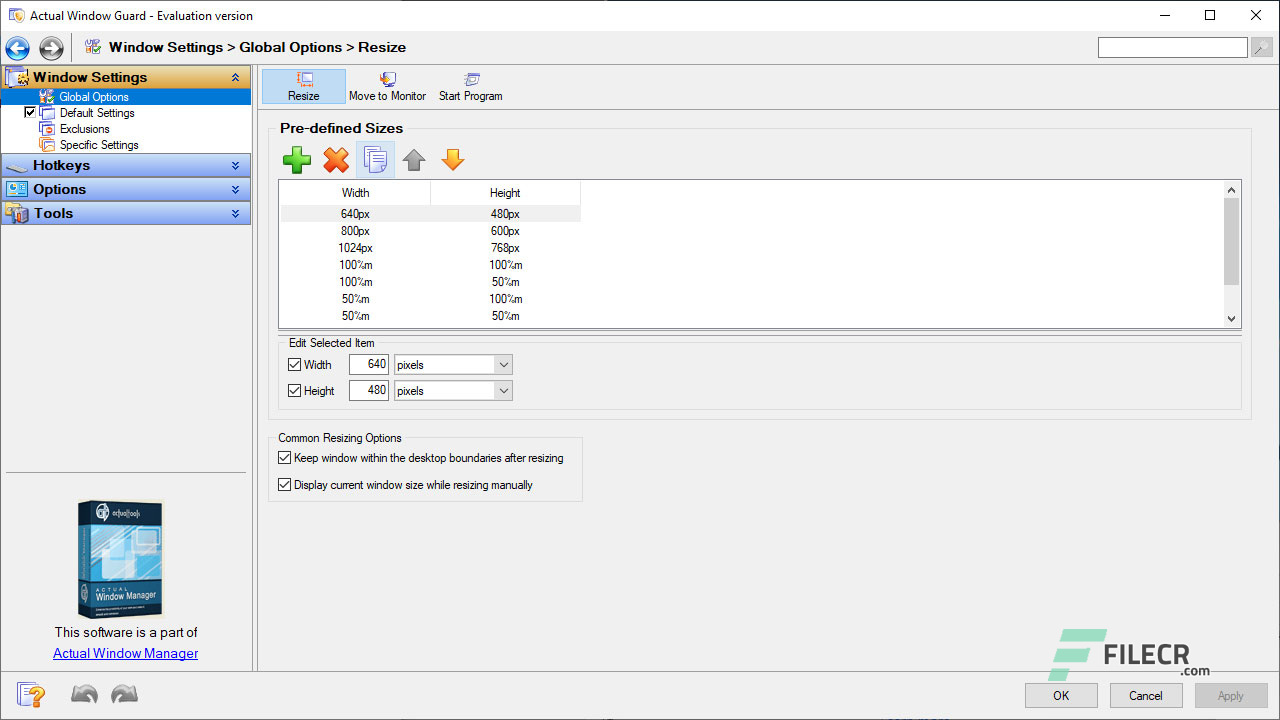Viewport: 1280px width, 720px height.
Task: Toggle the Default Settings checkbox
Action: tap(30, 113)
